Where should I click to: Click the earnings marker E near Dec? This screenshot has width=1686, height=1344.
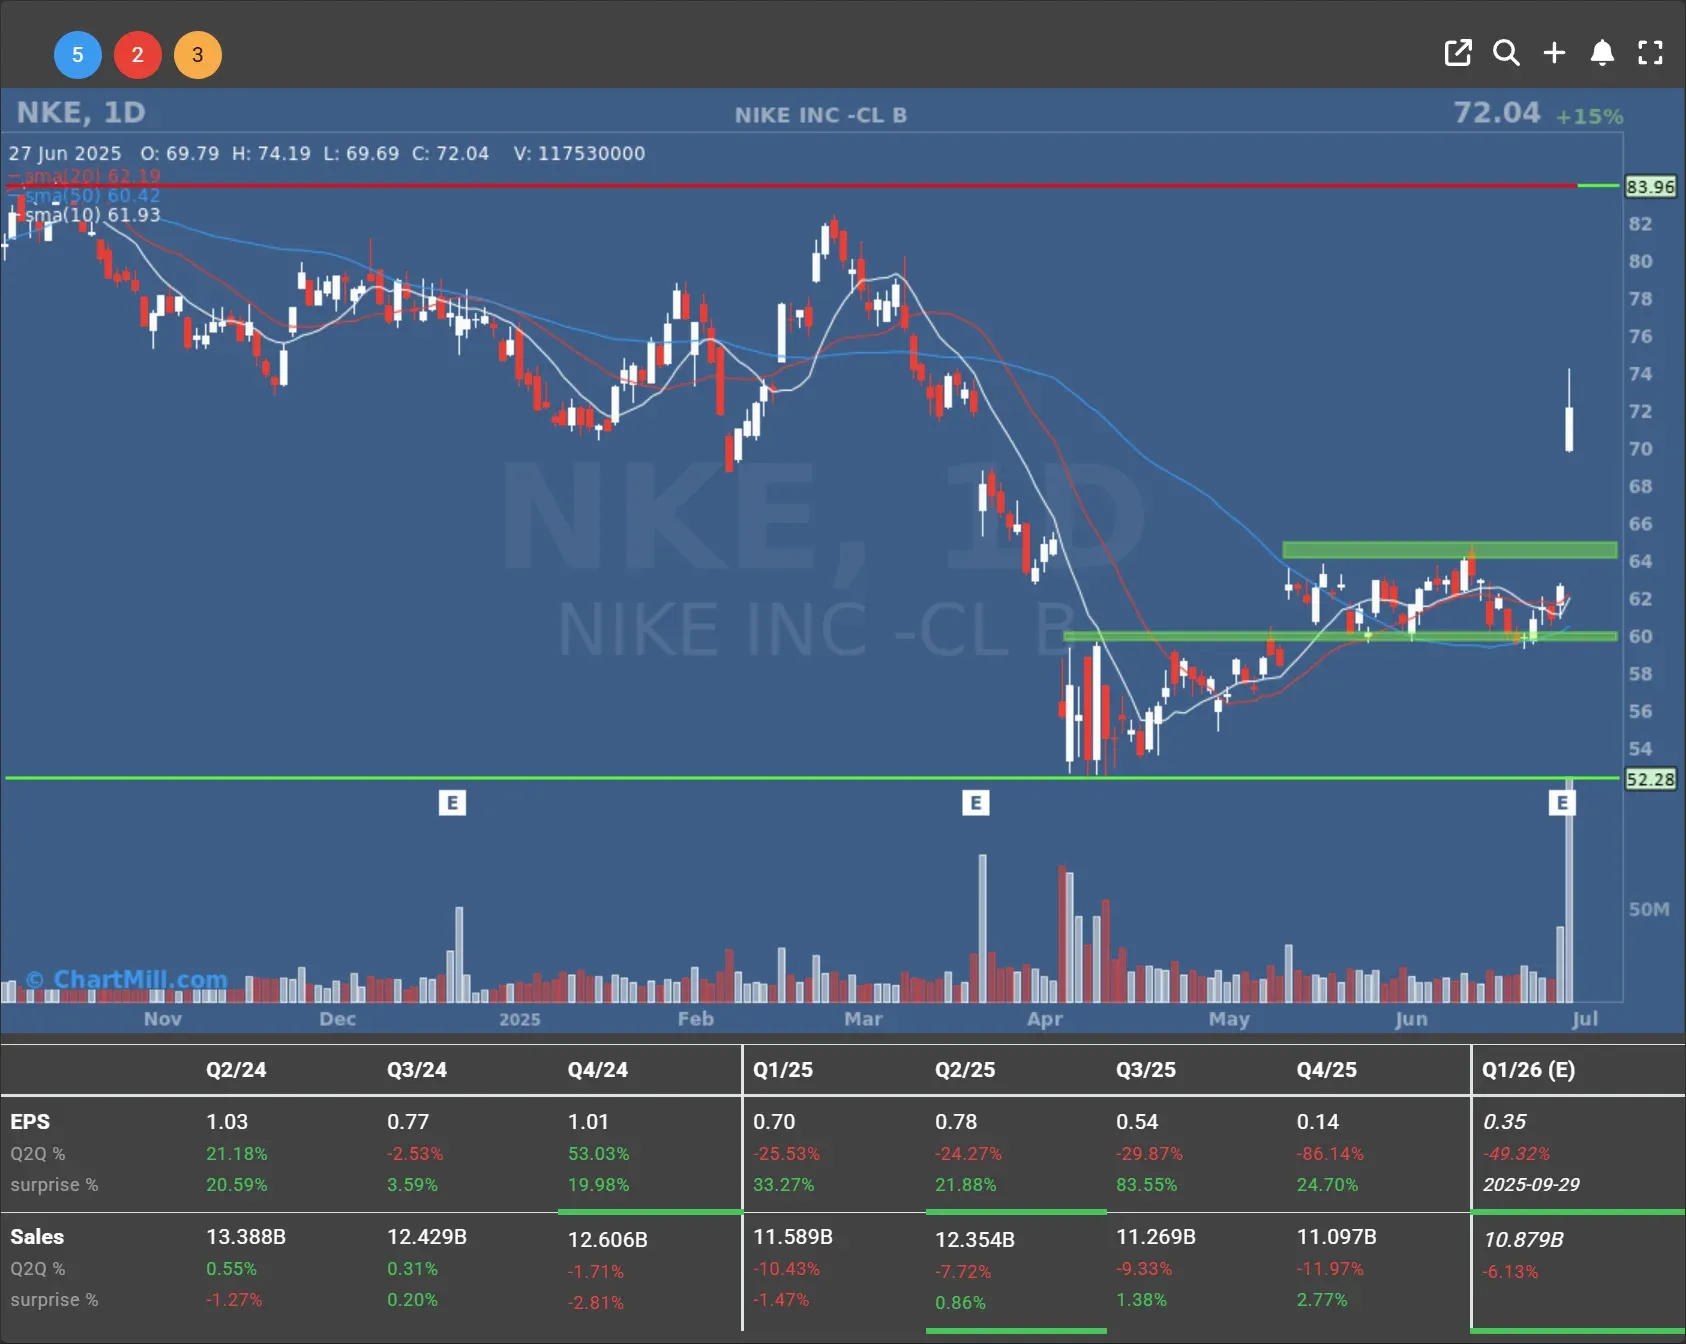pyautogui.click(x=452, y=802)
